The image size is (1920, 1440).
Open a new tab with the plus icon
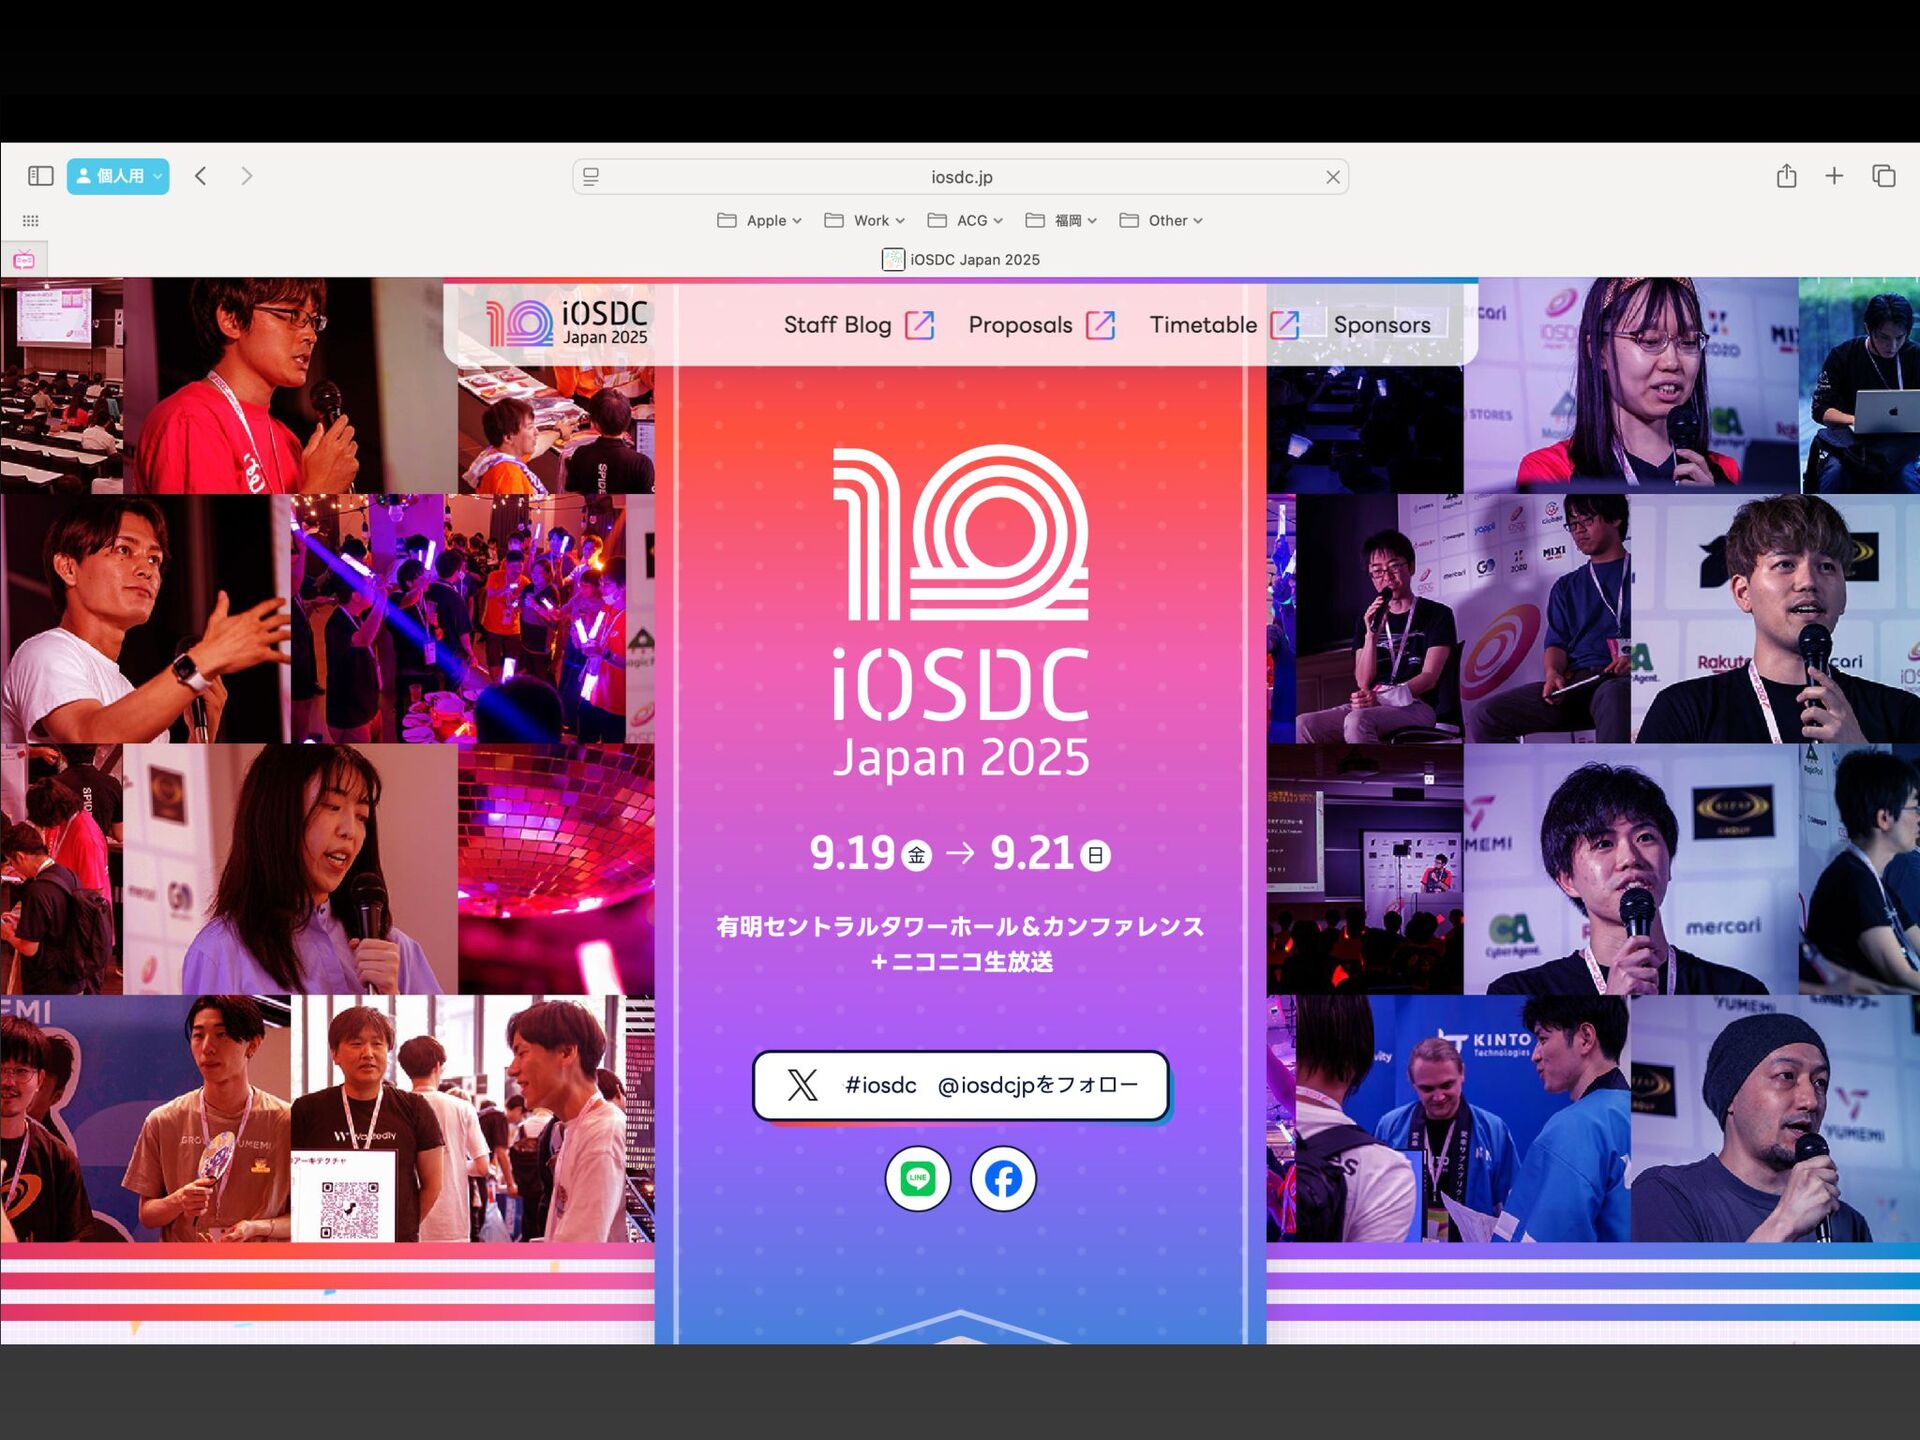coord(1834,176)
